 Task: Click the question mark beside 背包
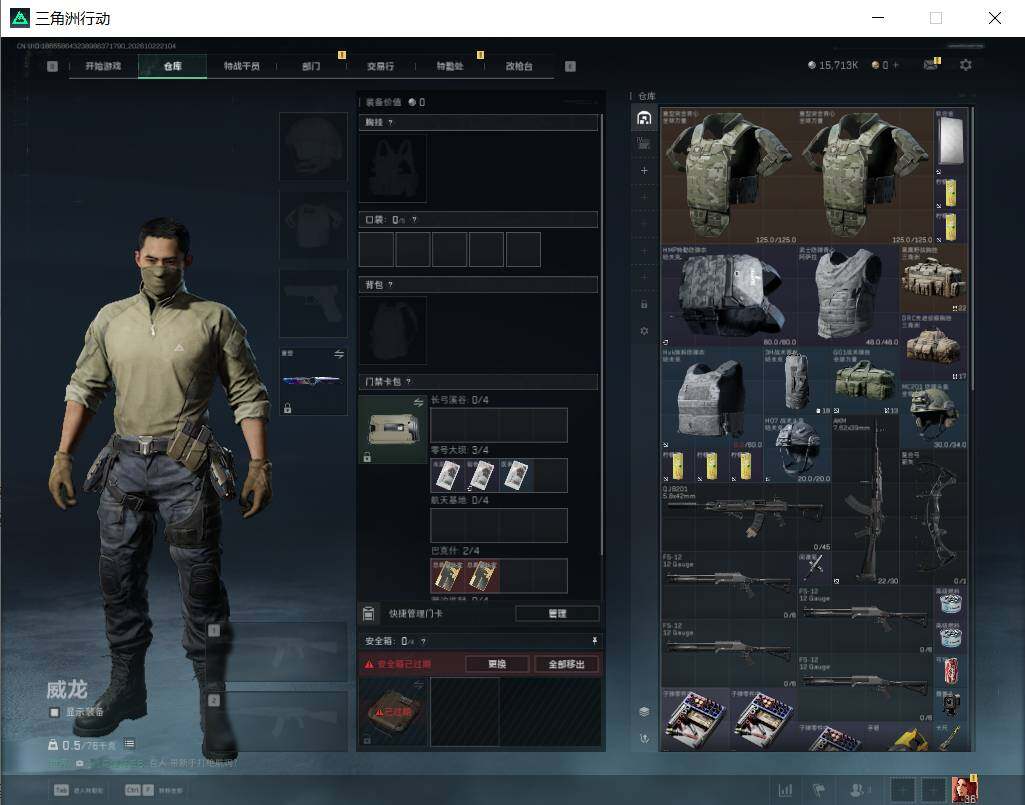click(x=390, y=284)
